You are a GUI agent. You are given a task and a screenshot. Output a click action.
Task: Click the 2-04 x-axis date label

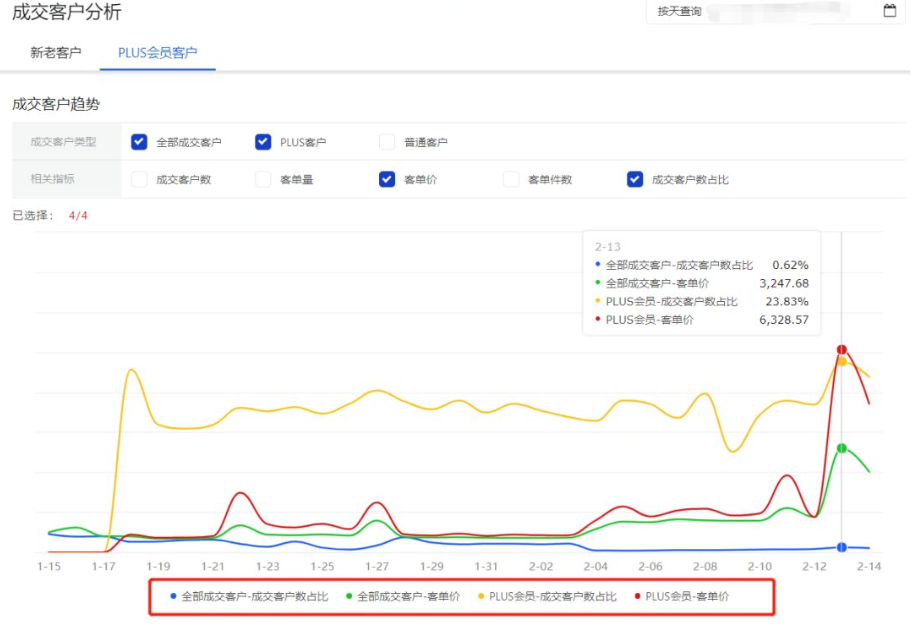click(x=596, y=566)
